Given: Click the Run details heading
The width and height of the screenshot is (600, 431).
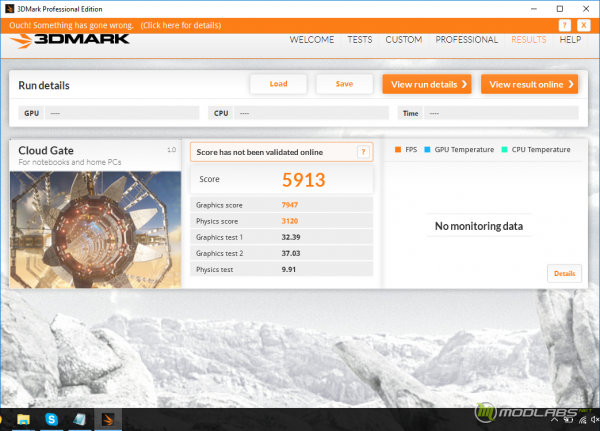Looking at the screenshot, I should pos(44,85).
